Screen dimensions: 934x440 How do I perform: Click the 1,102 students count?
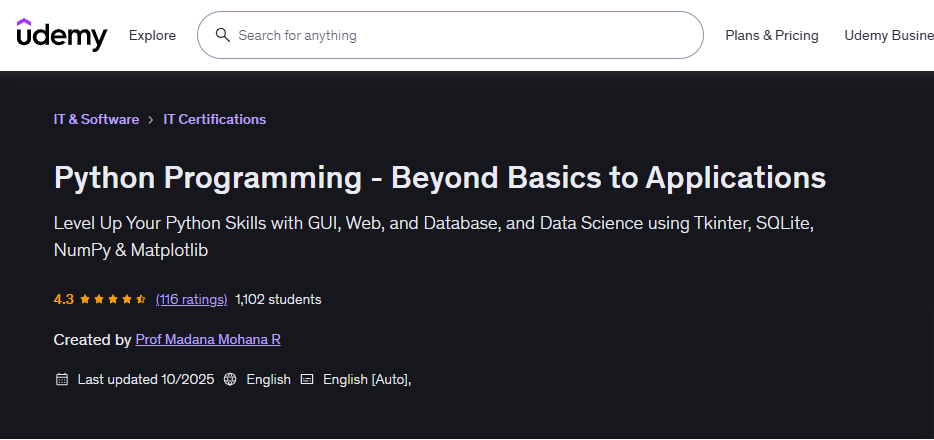click(x=278, y=299)
